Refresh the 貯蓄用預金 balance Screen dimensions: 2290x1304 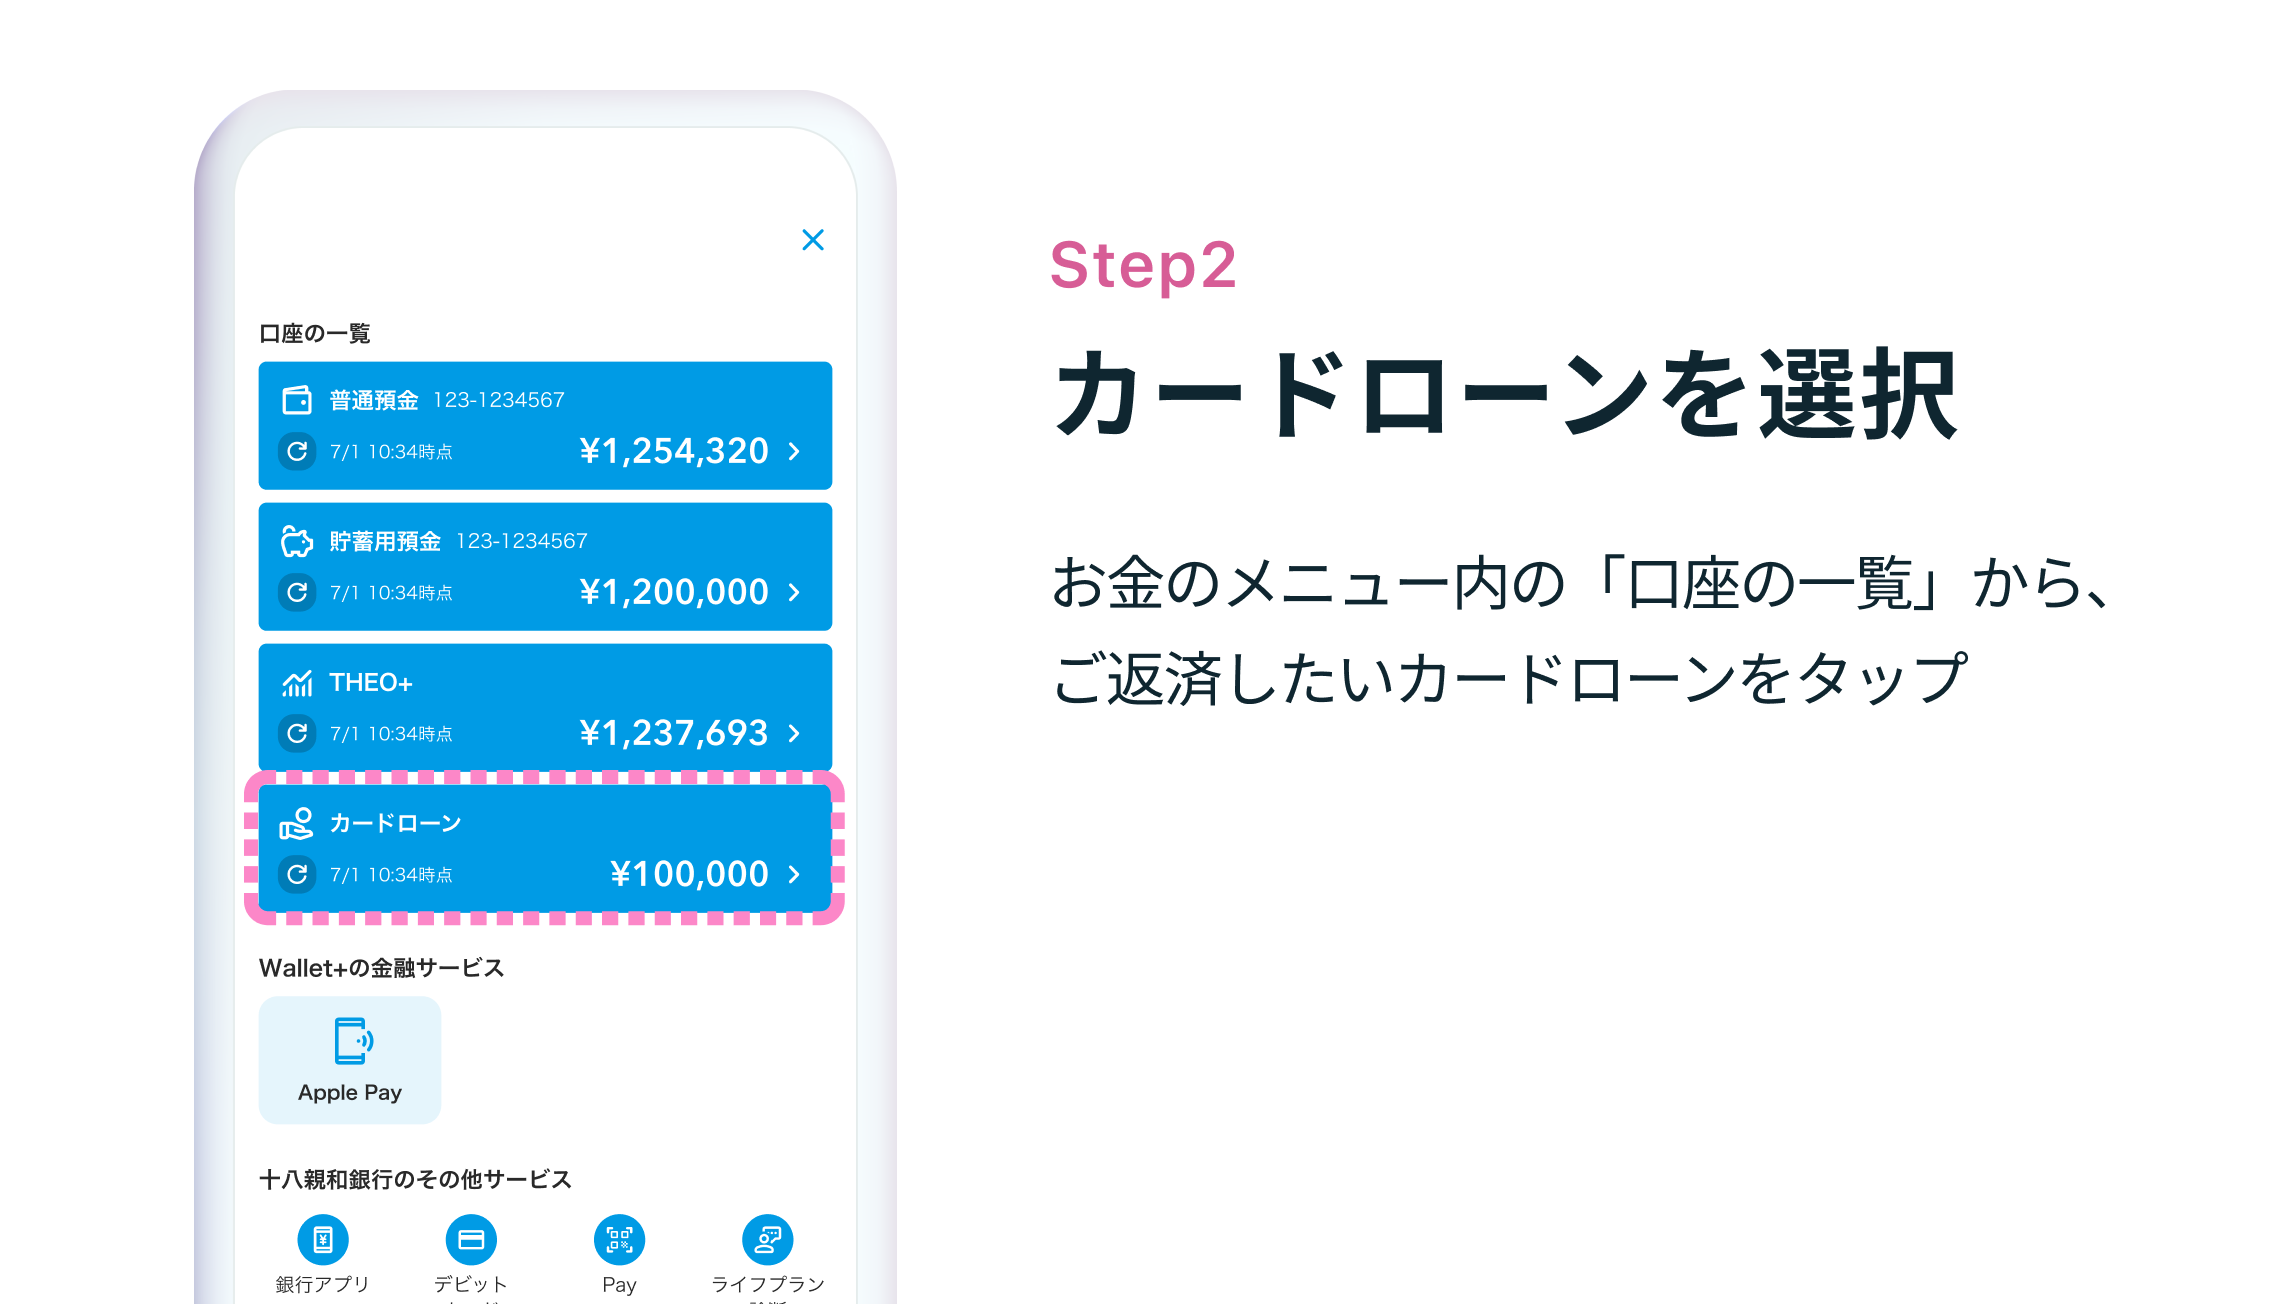[297, 593]
